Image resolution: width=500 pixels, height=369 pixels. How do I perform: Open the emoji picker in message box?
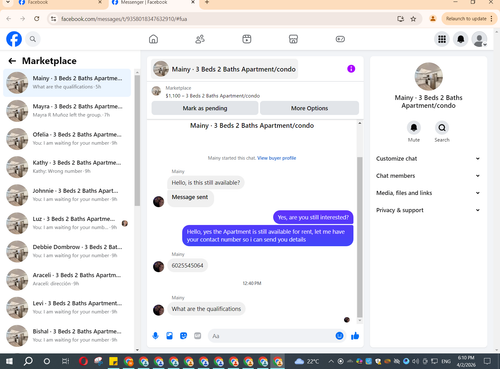(339, 336)
